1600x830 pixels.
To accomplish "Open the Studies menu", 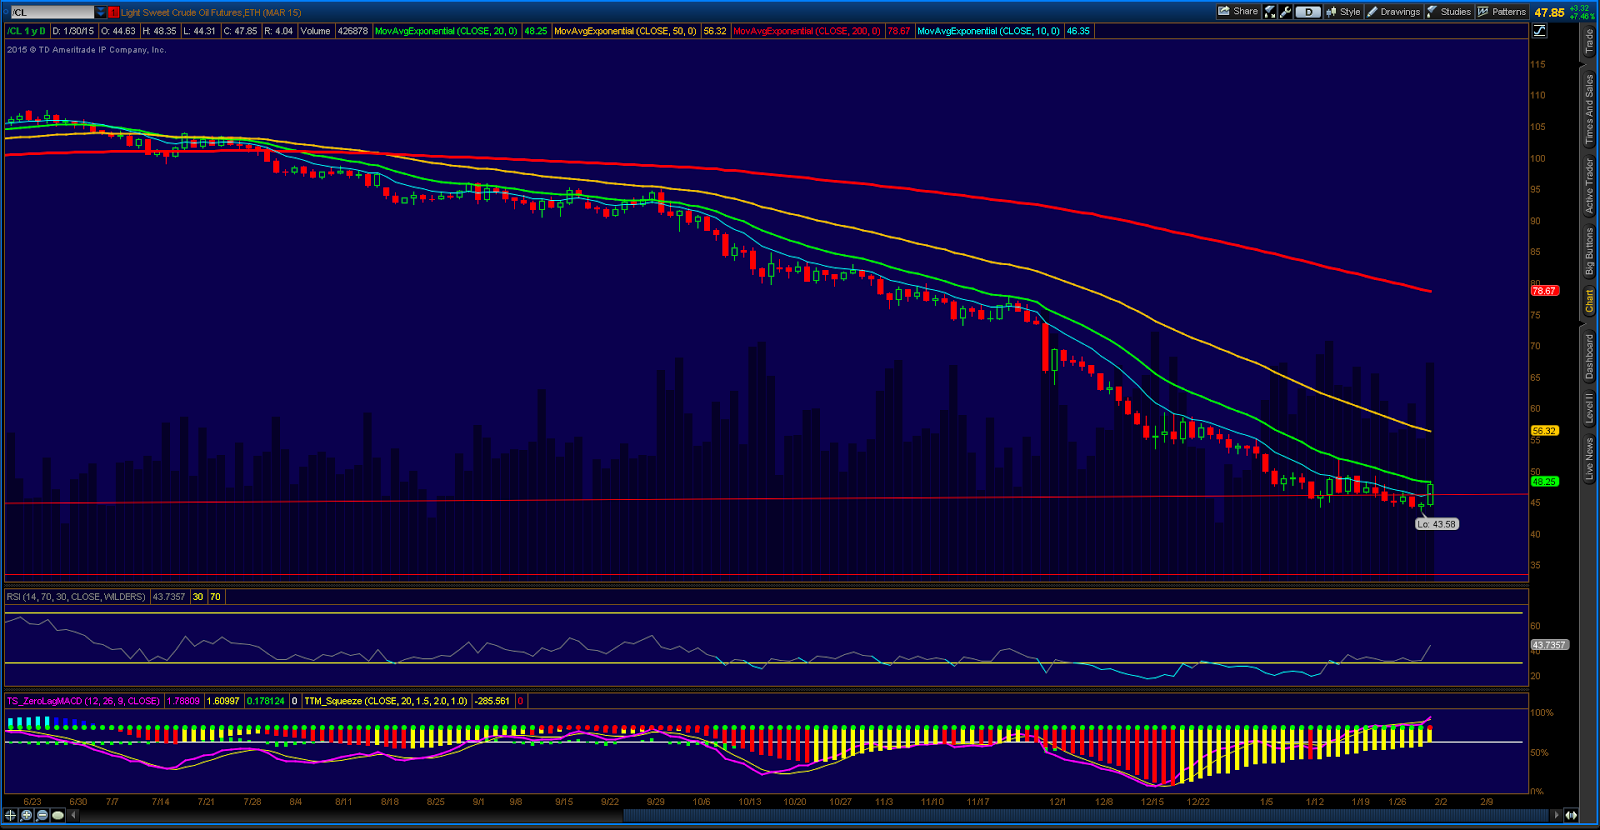I will pyautogui.click(x=1448, y=12).
